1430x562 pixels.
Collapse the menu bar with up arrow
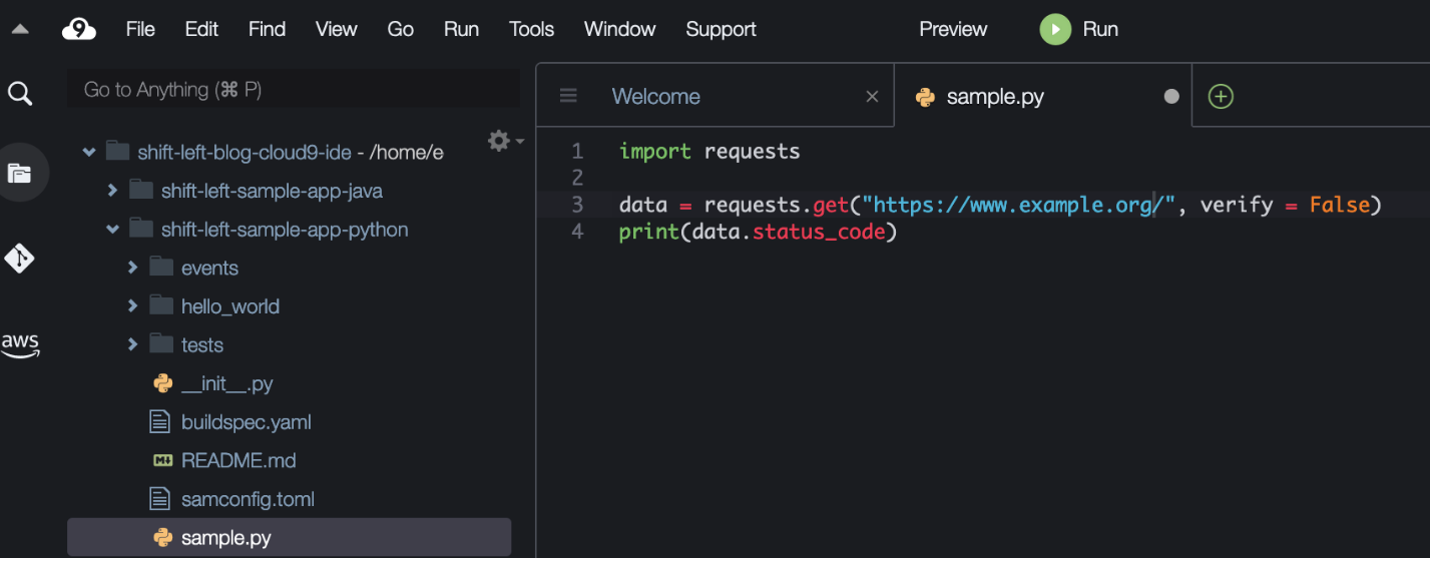20,29
